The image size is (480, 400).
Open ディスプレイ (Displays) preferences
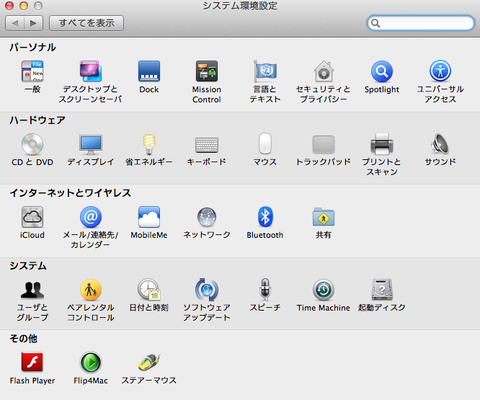coord(90,144)
